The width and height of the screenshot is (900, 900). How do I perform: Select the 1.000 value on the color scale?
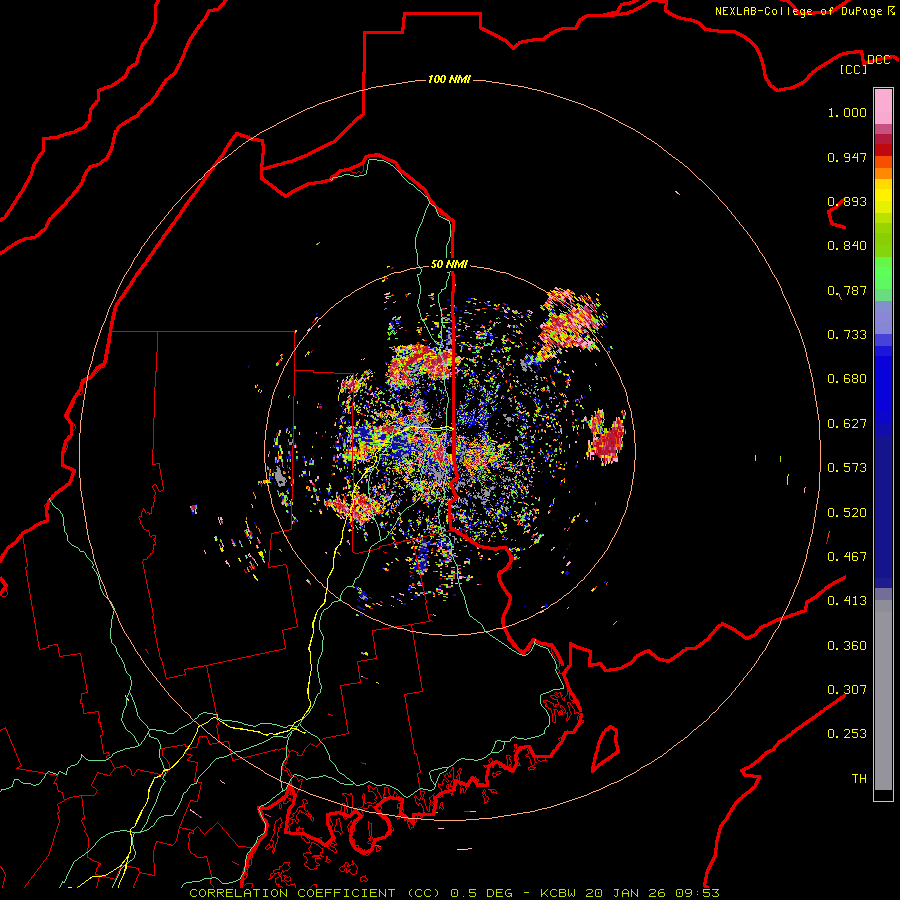click(847, 112)
